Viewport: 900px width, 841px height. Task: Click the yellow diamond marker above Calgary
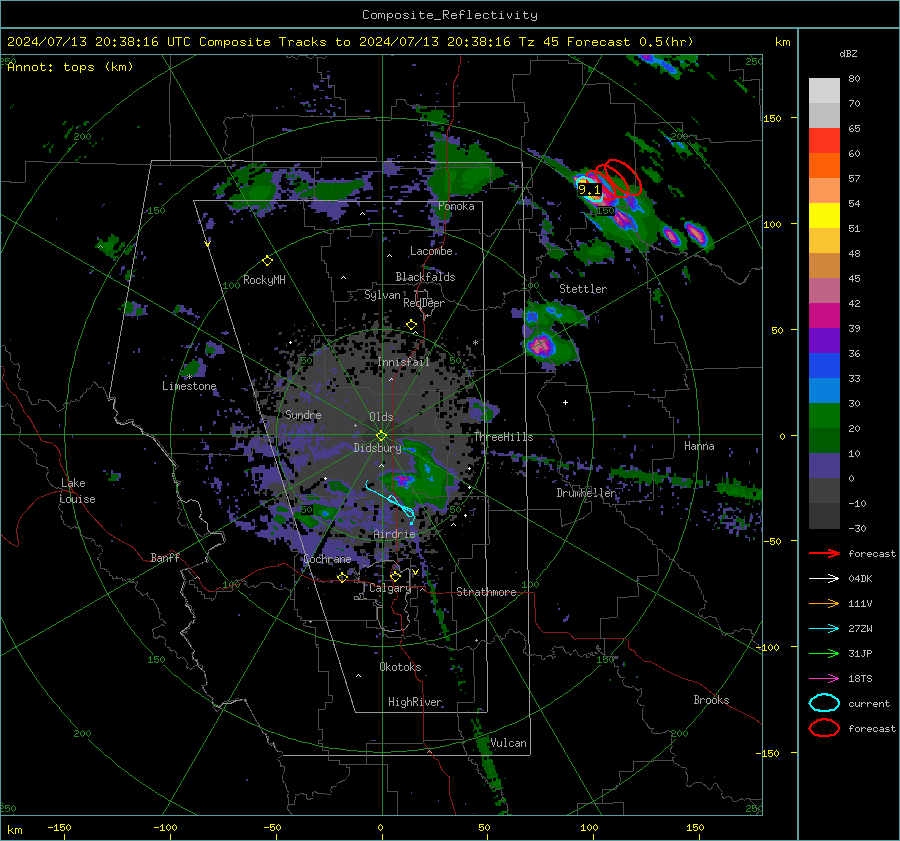395,576
